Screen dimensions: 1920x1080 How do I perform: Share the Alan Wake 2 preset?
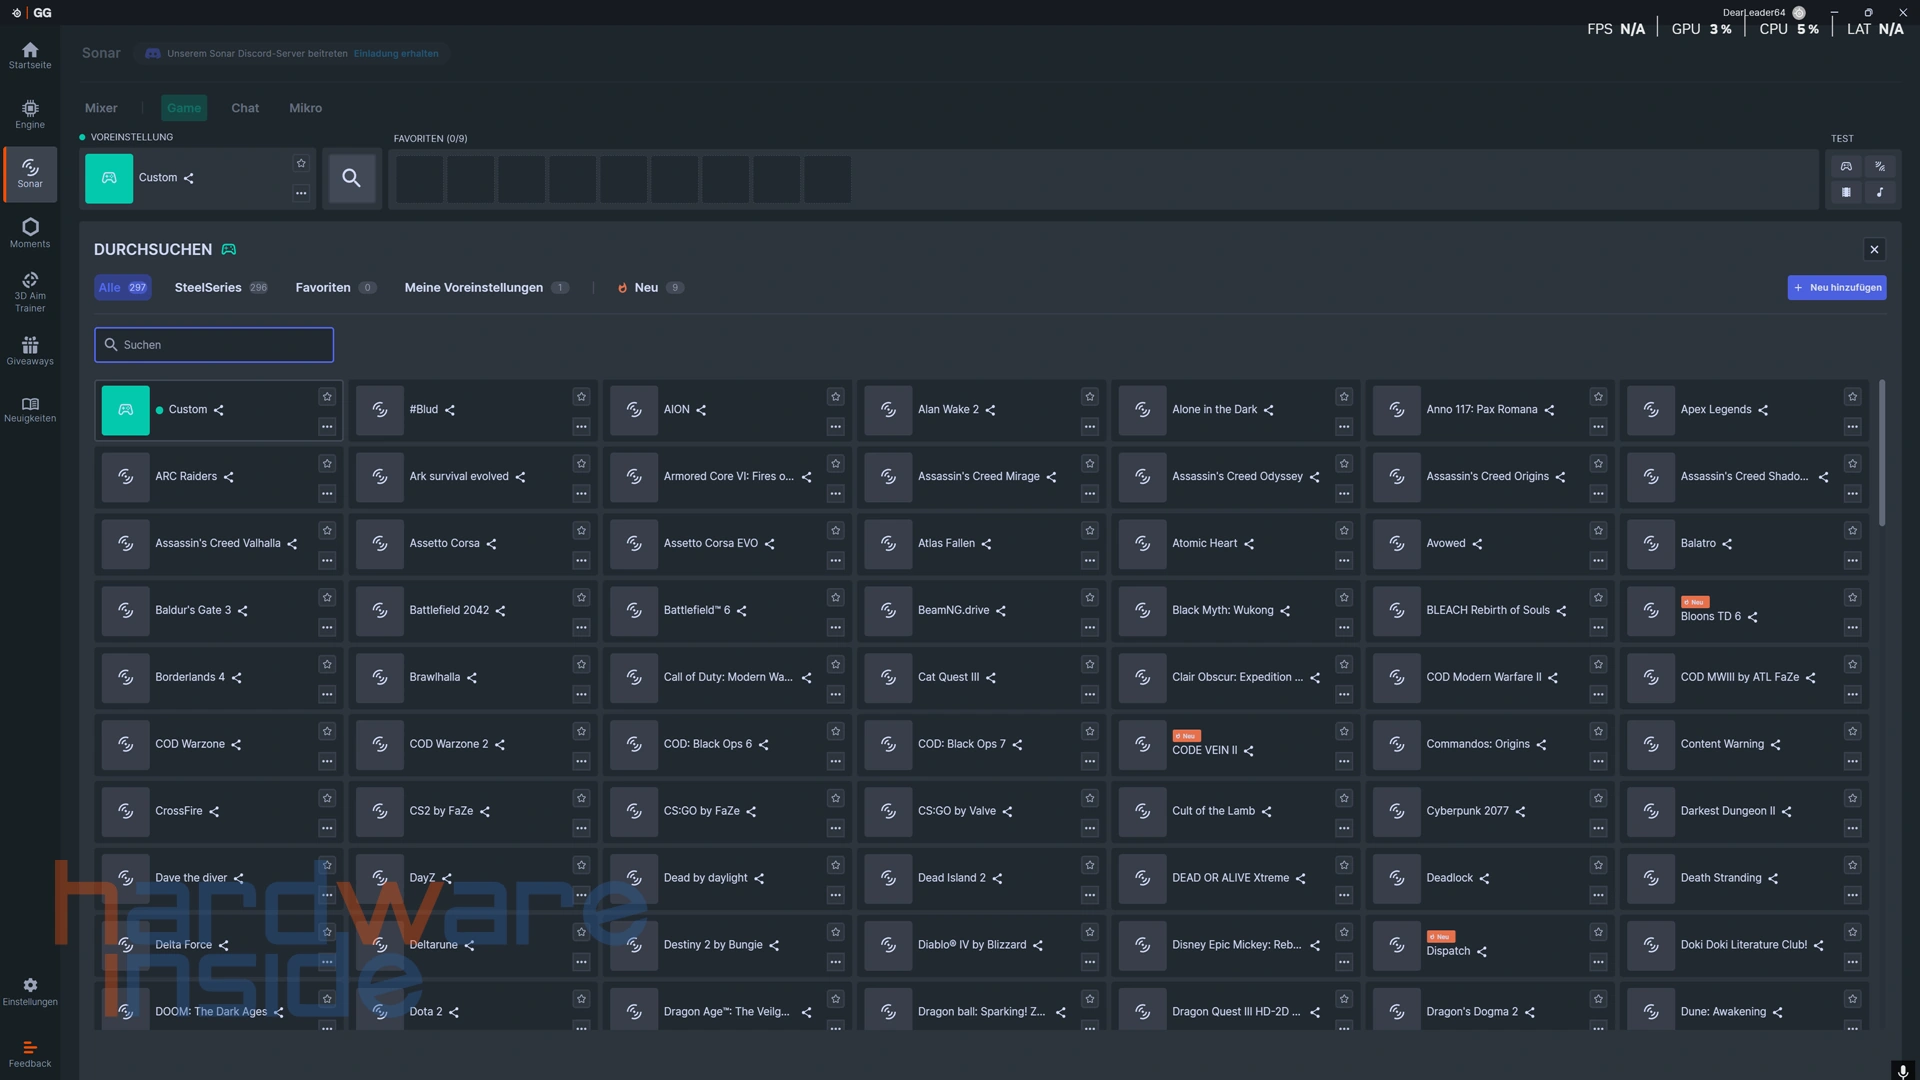click(x=990, y=410)
